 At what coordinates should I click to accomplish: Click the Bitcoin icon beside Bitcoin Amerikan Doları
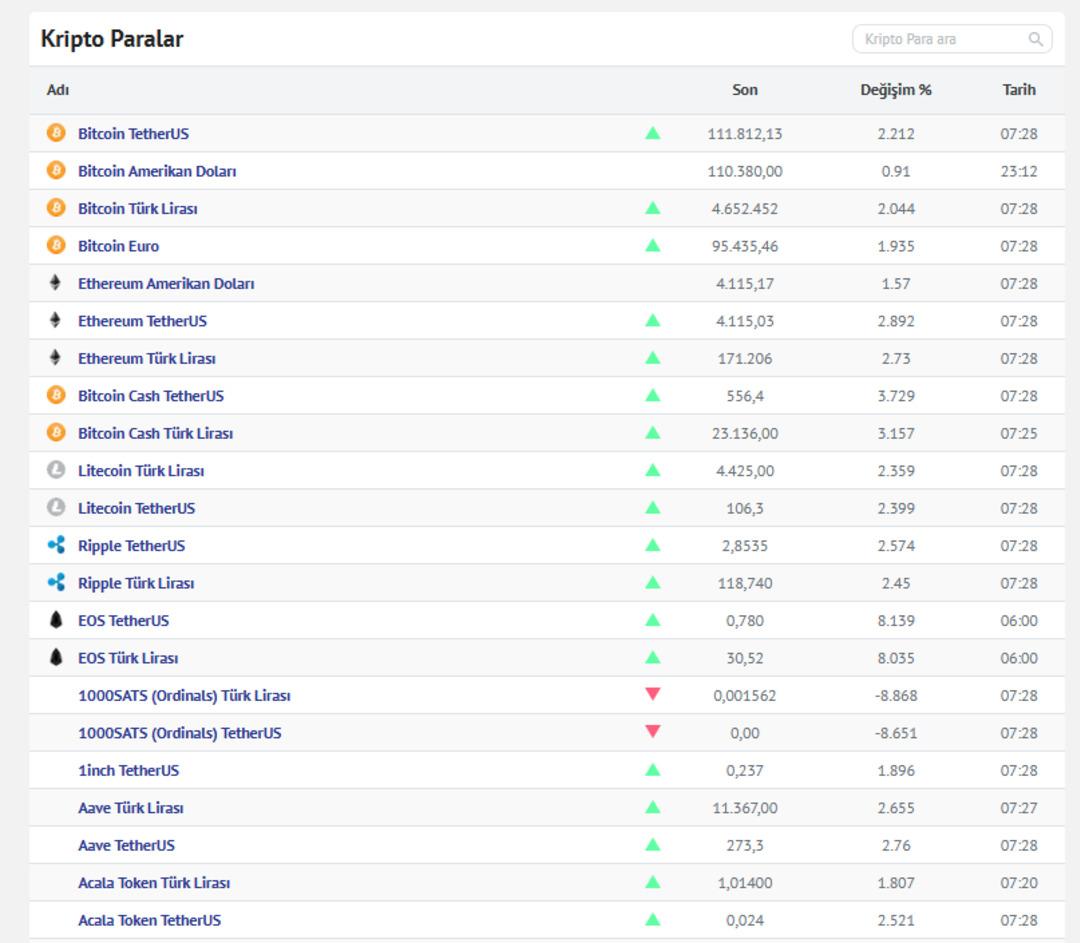(56, 170)
